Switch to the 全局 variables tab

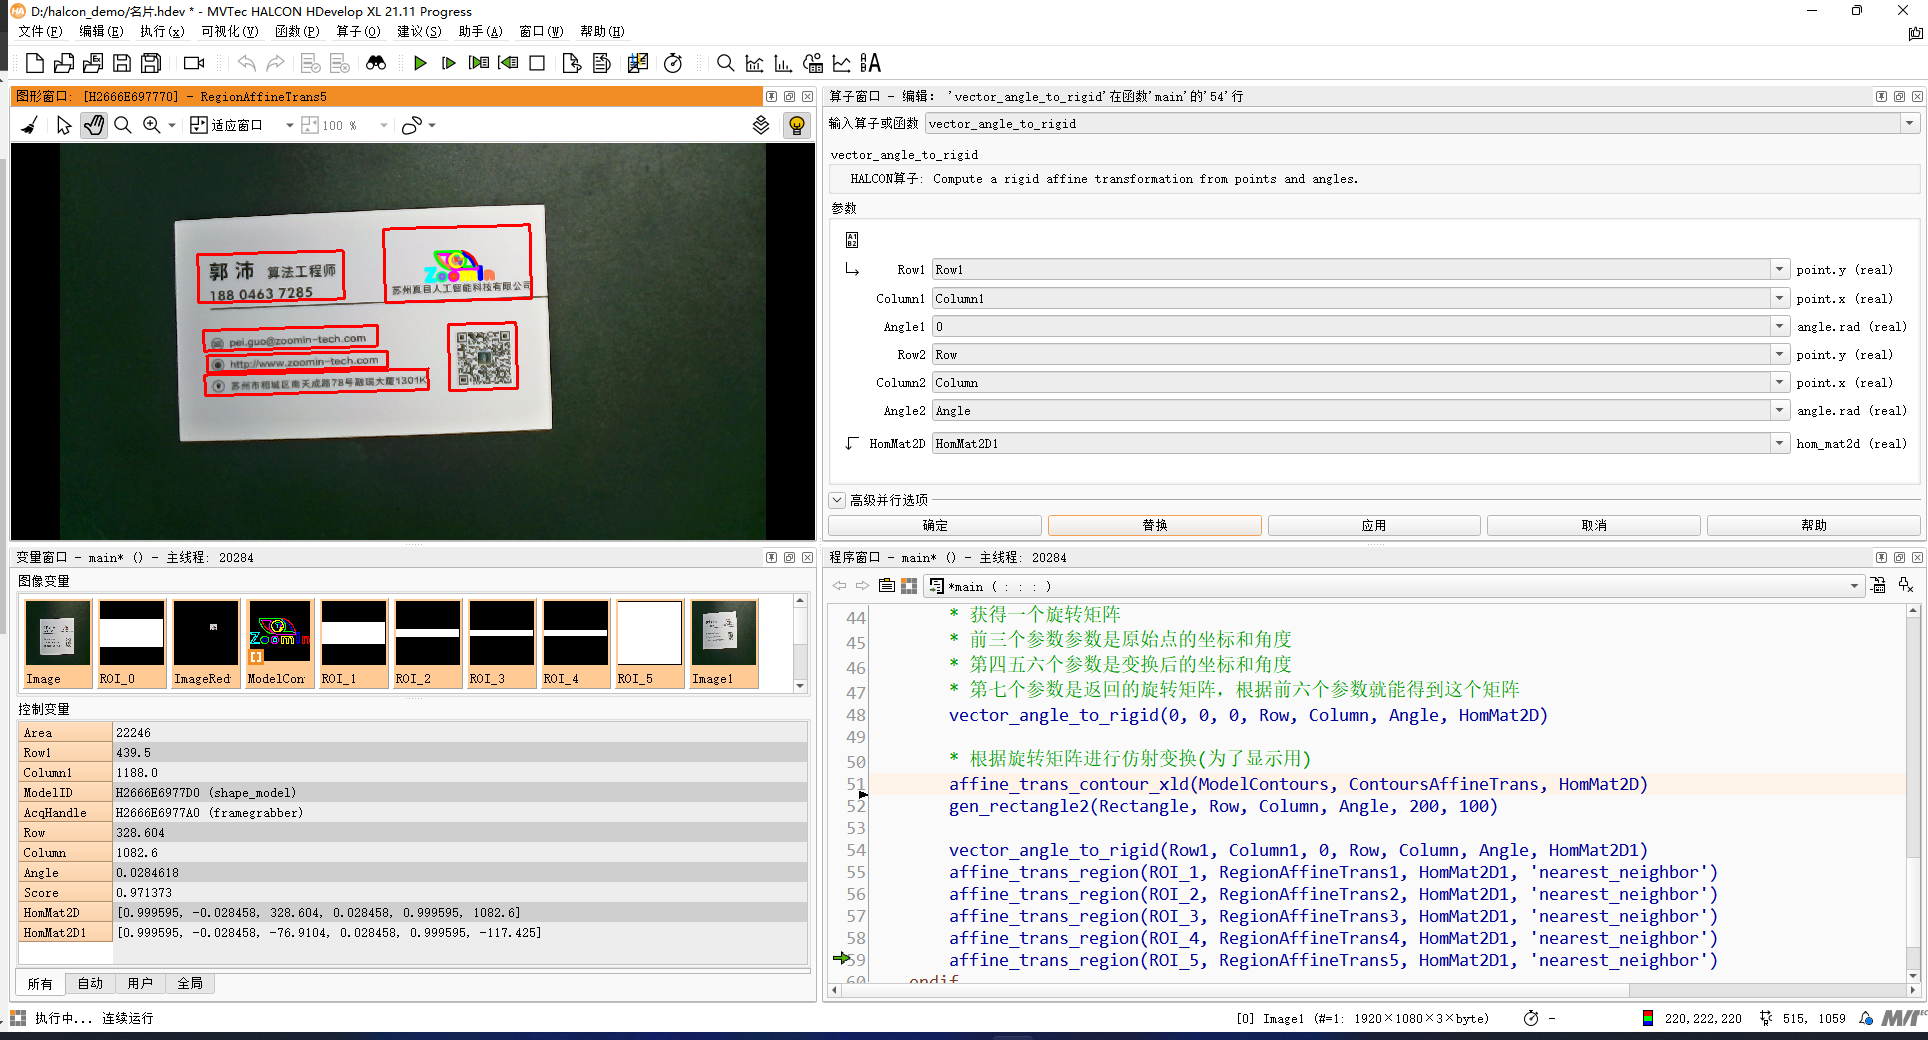tap(190, 984)
